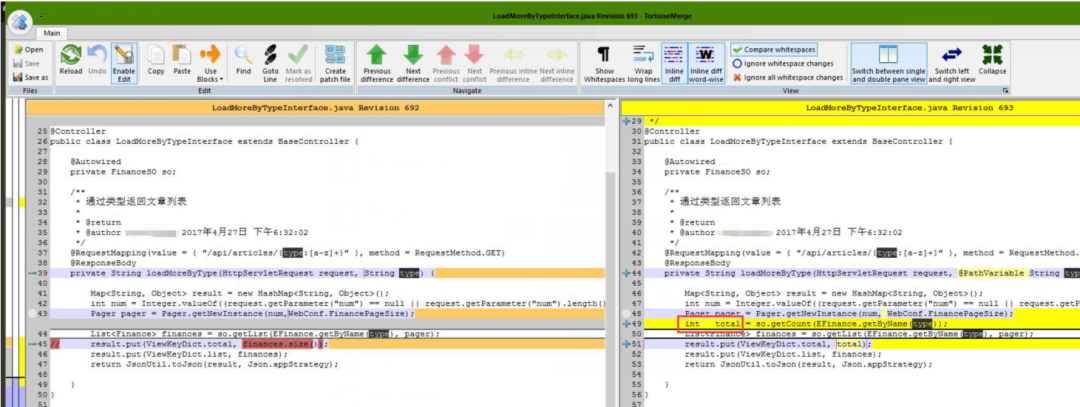Open the quick access toolbar dropdown arrow
Viewport: 1080px width, 407px height.
coord(41,15)
